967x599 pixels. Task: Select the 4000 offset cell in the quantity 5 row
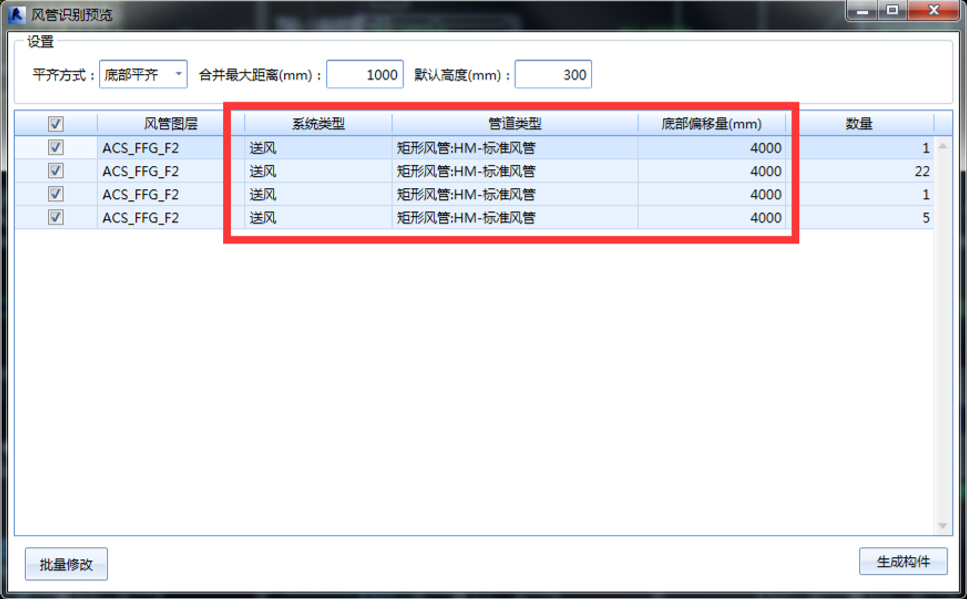712,218
